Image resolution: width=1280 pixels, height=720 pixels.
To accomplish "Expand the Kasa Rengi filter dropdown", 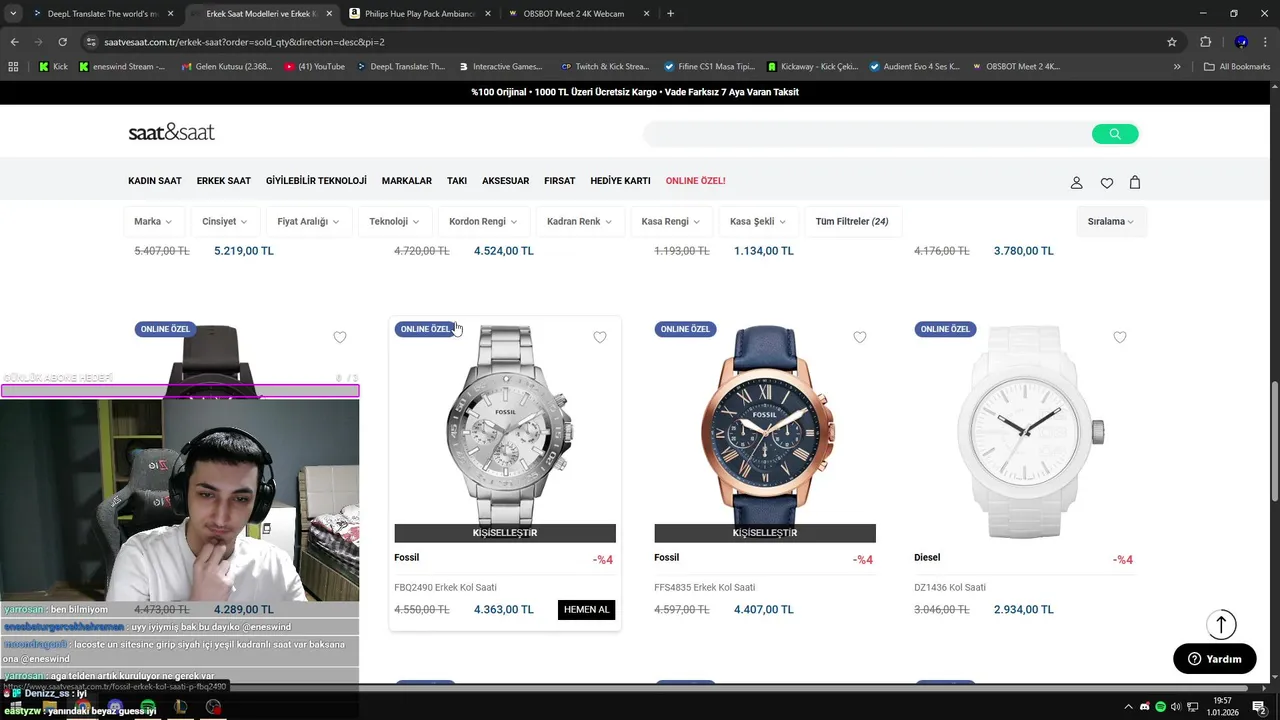I will 671,221.
